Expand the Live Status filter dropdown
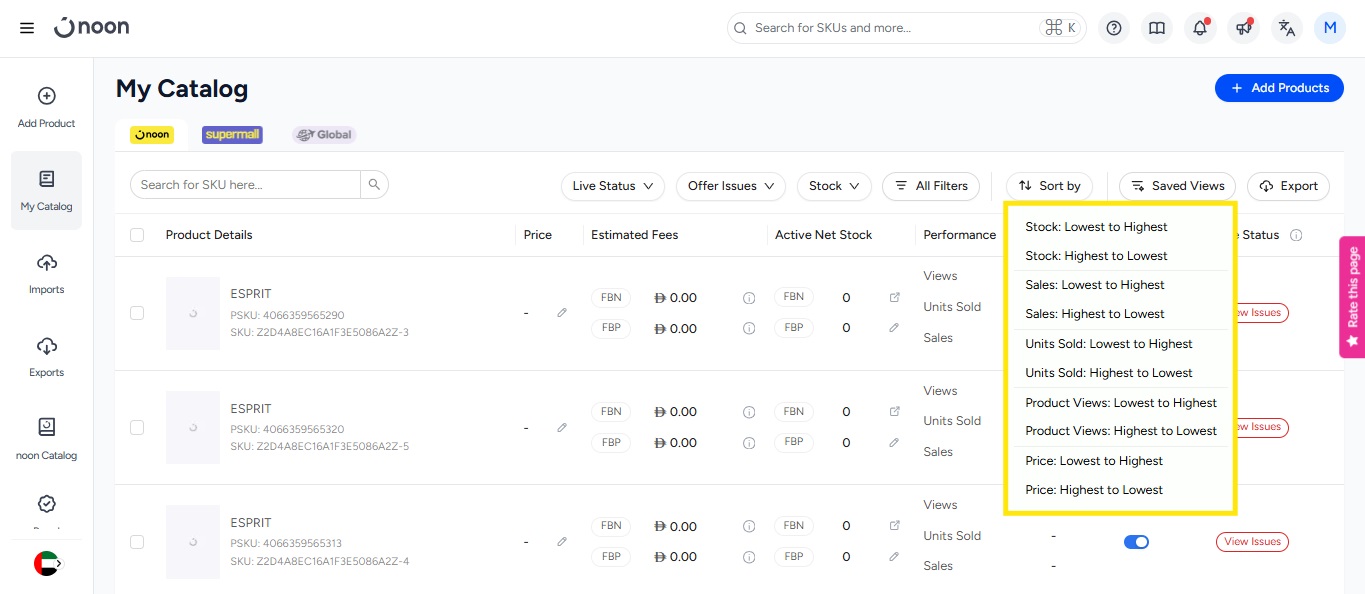Screen dimensions: 1365x594 [613, 186]
